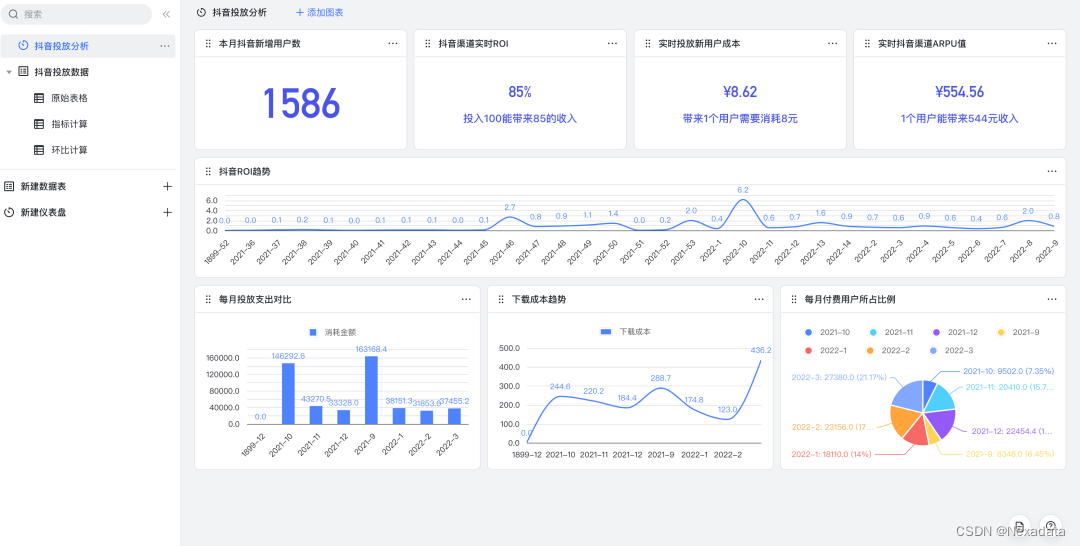Toggle 2022-2 legend entry in pie chart

click(888, 350)
